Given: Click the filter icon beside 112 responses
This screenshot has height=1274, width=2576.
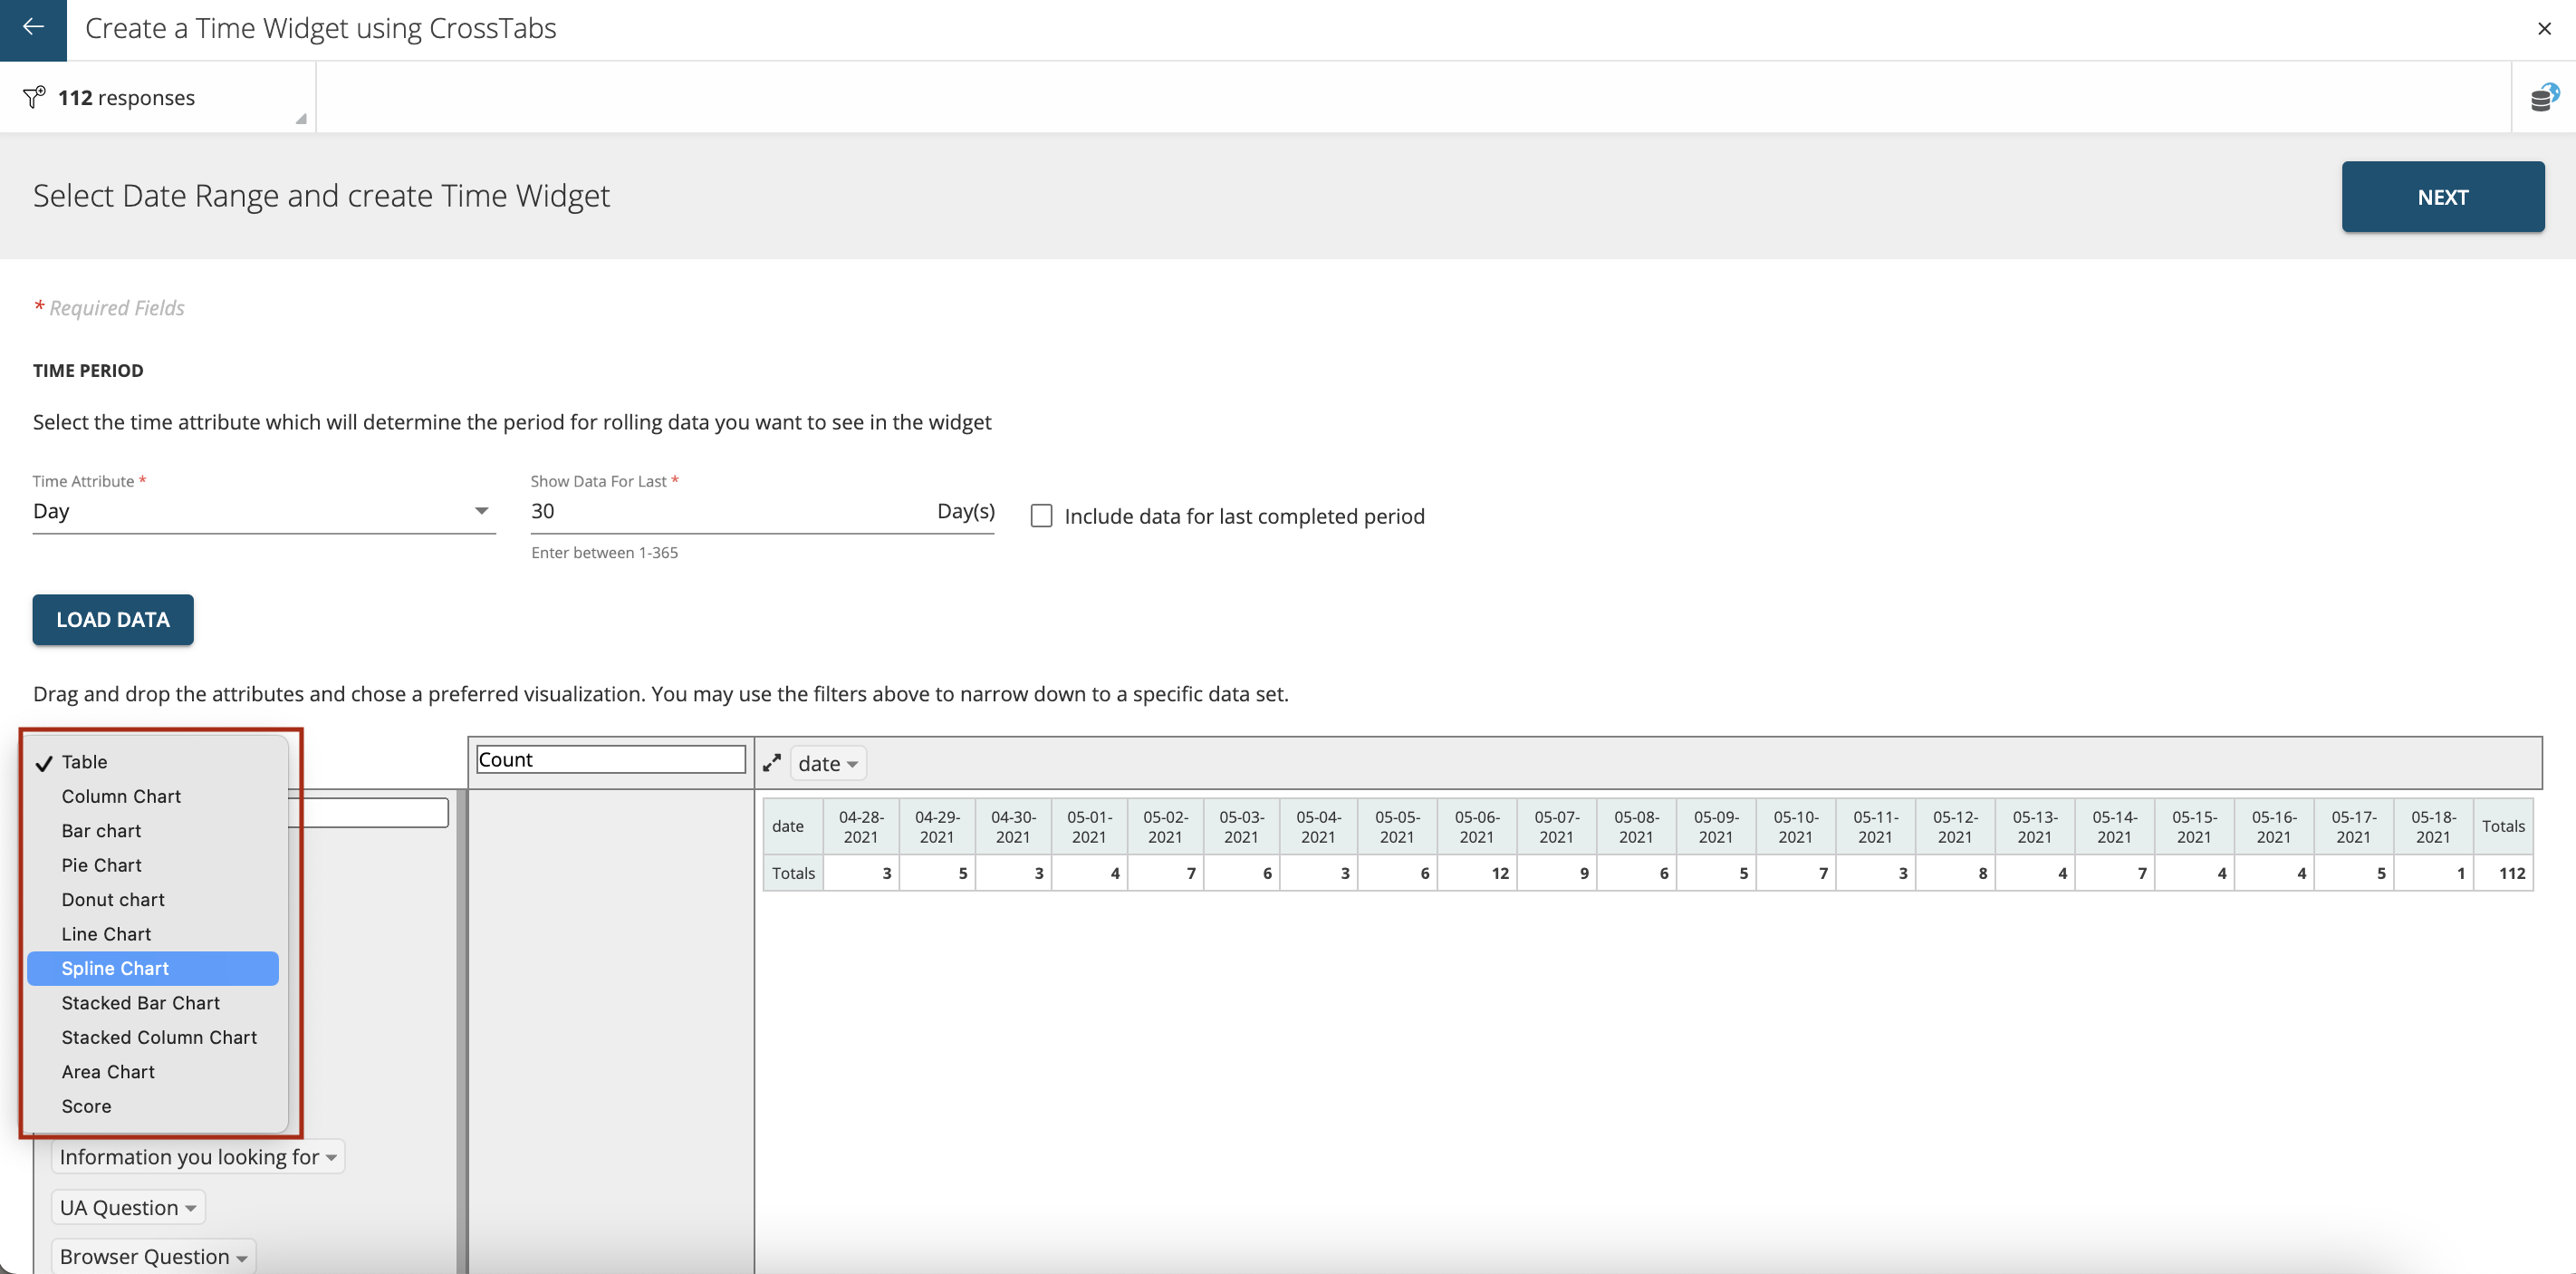Looking at the screenshot, I should [34, 97].
